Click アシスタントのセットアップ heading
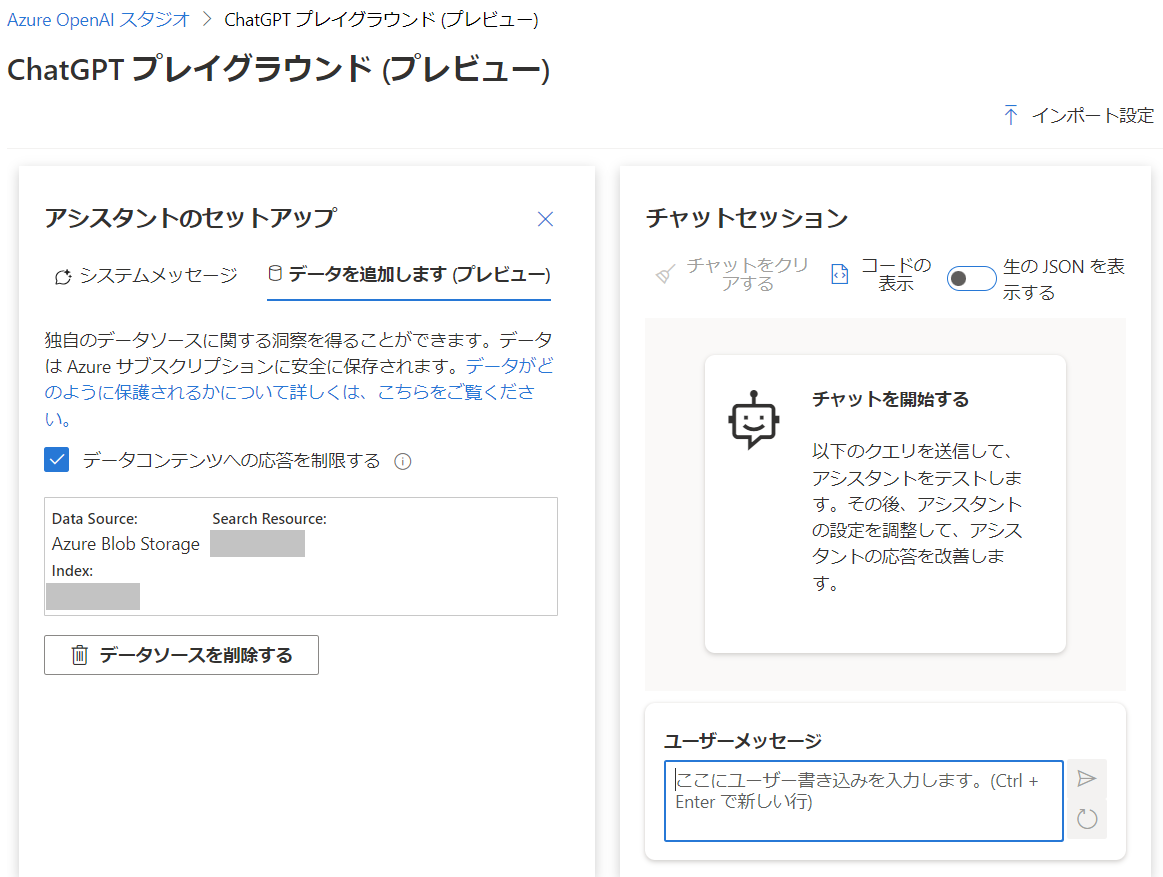Screen dimensions: 1163x877 pyautogui.click(x=191, y=218)
